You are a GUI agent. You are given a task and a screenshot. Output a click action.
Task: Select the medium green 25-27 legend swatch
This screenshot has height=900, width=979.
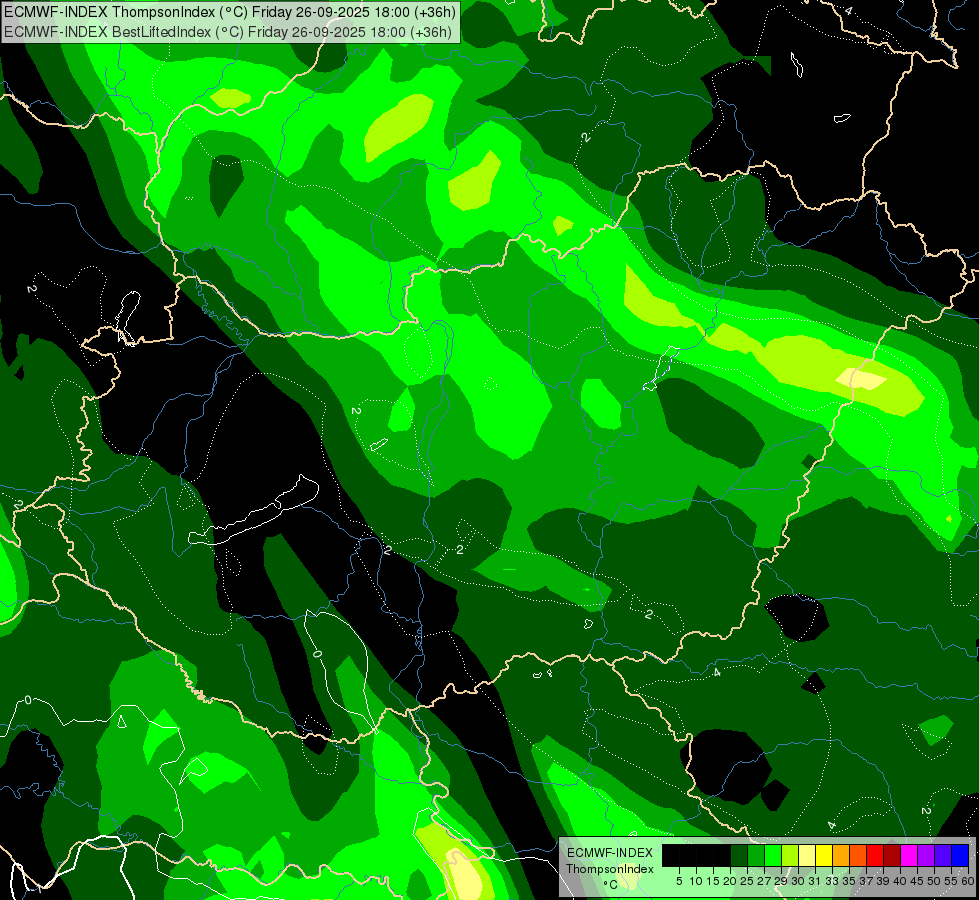point(756,855)
